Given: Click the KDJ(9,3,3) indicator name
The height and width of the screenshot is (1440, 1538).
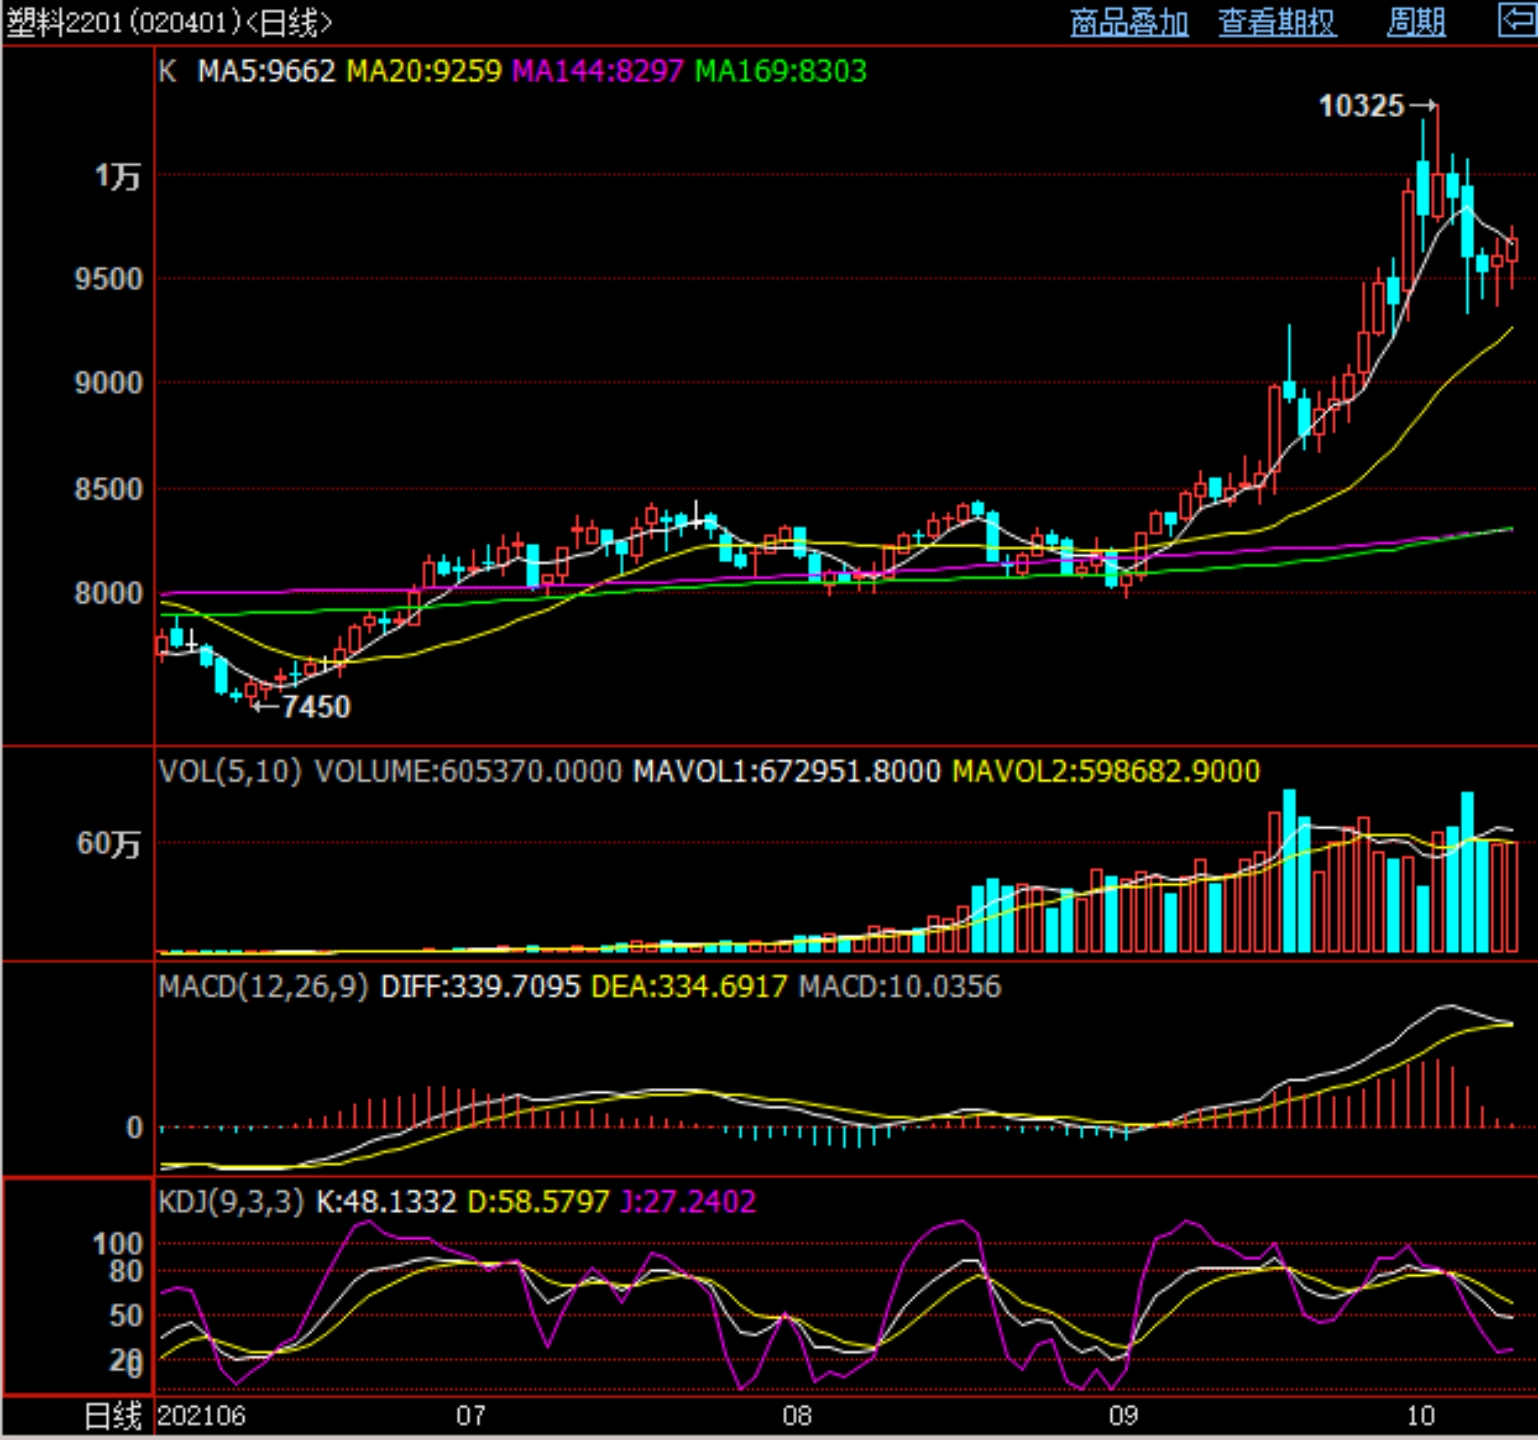Looking at the screenshot, I should click(231, 1201).
